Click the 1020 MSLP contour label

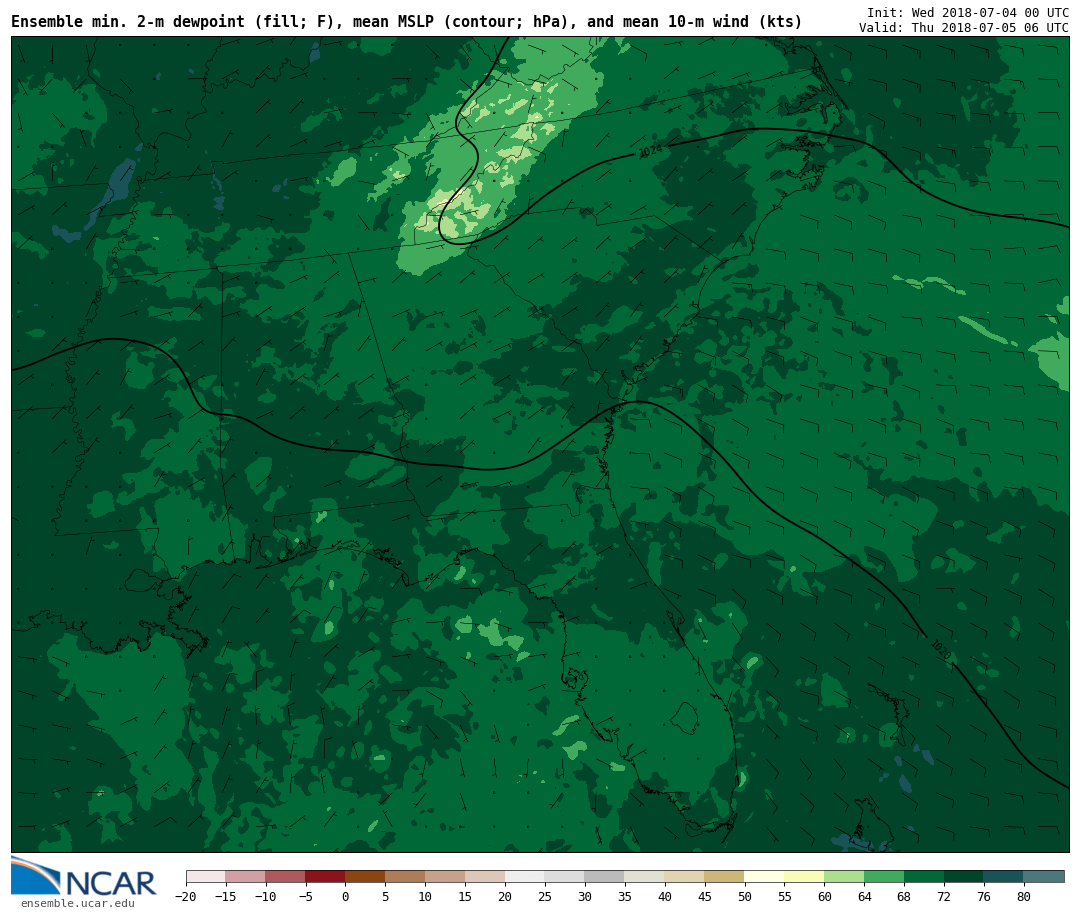point(939,649)
